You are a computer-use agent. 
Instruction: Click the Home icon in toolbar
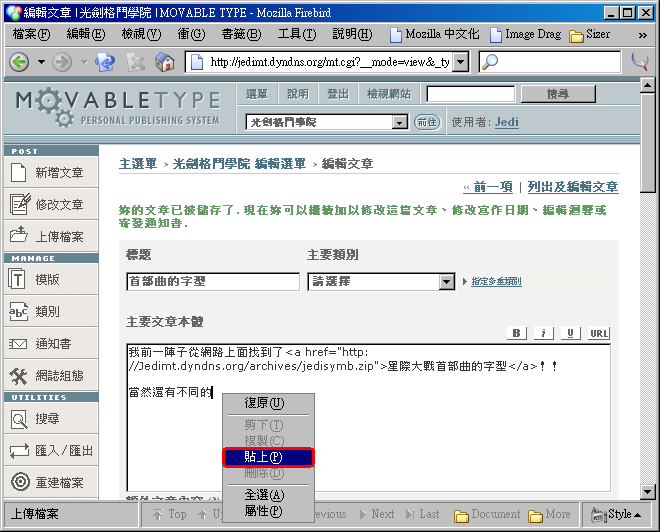165,62
